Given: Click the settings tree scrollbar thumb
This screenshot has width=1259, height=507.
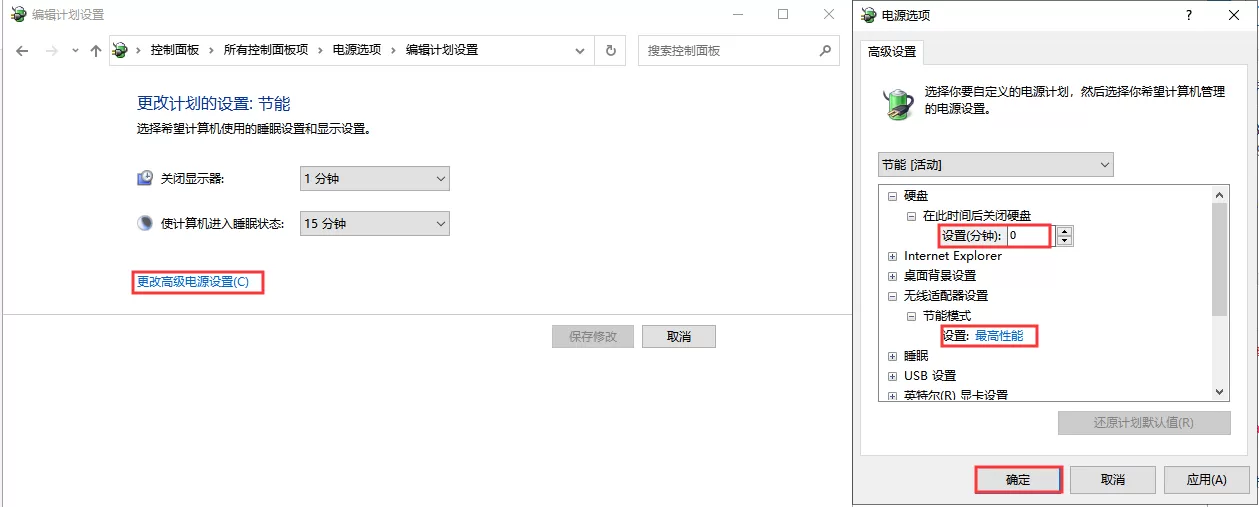Looking at the screenshot, I should 1220,259.
